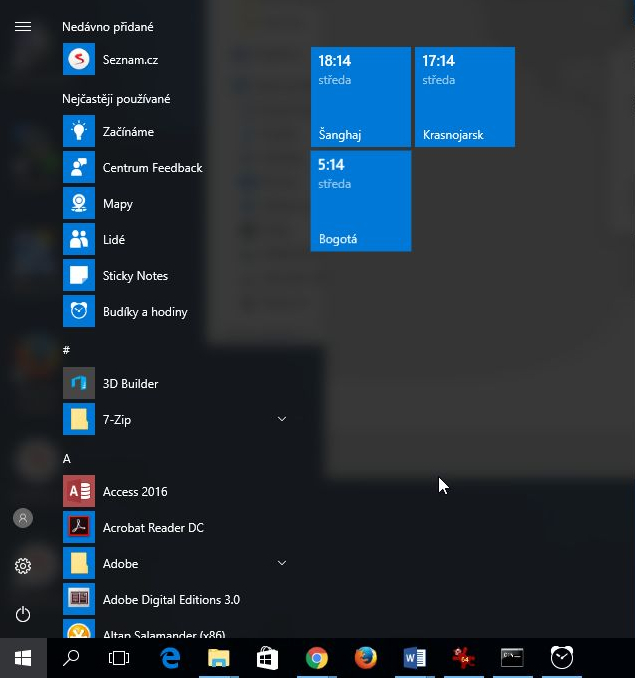Click the 7-Zip folder icon
The image size is (635, 678).
79,419
